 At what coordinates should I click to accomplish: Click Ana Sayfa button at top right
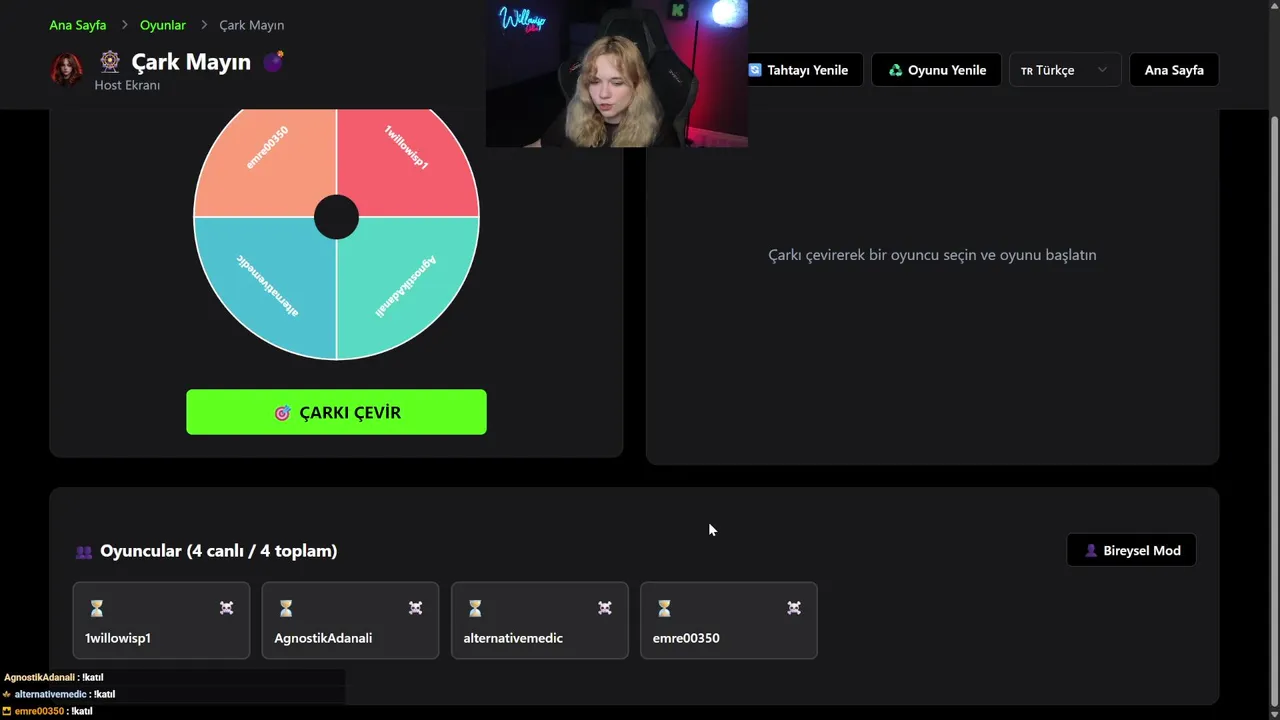tap(1174, 70)
